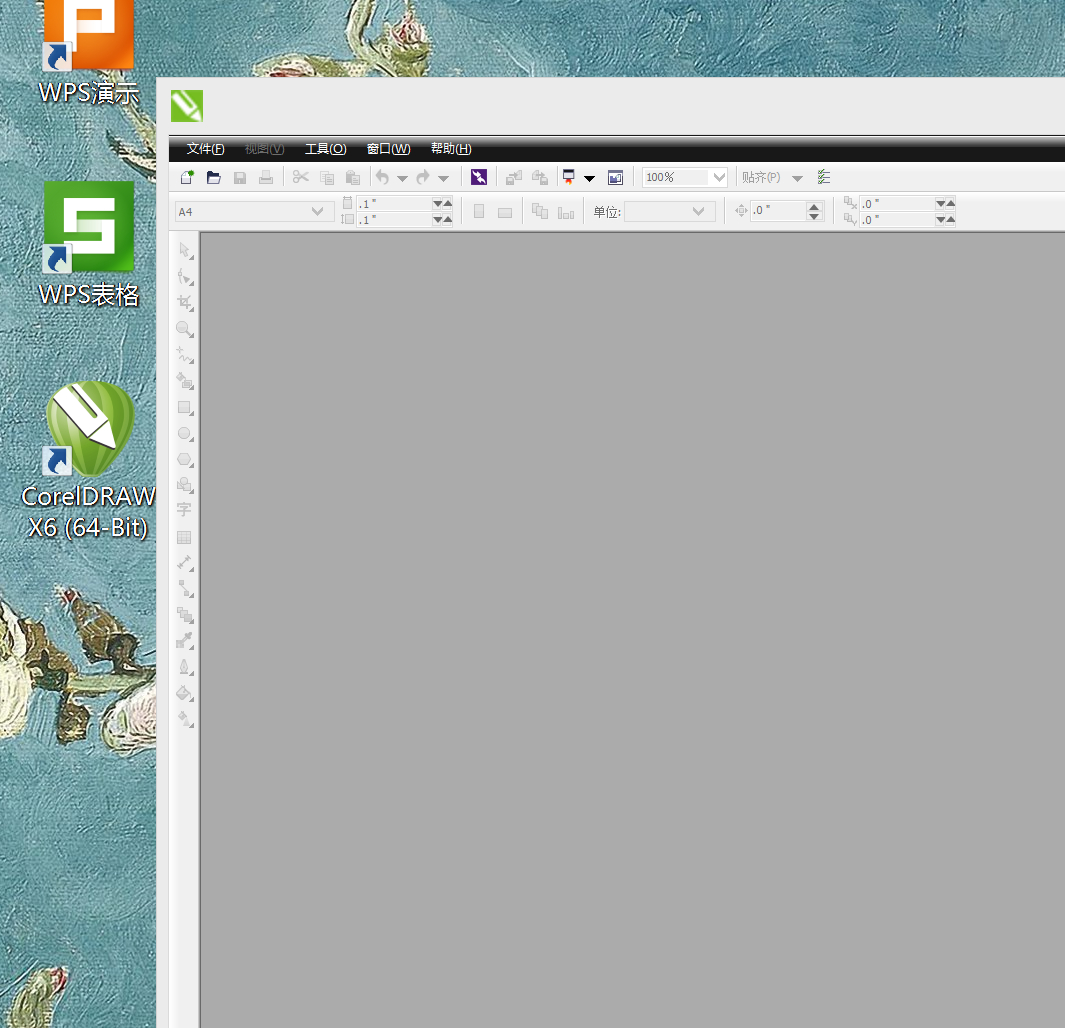Select the Ellipse tool
The width and height of the screenshot is (1065, 1028).
click(184, 434)
